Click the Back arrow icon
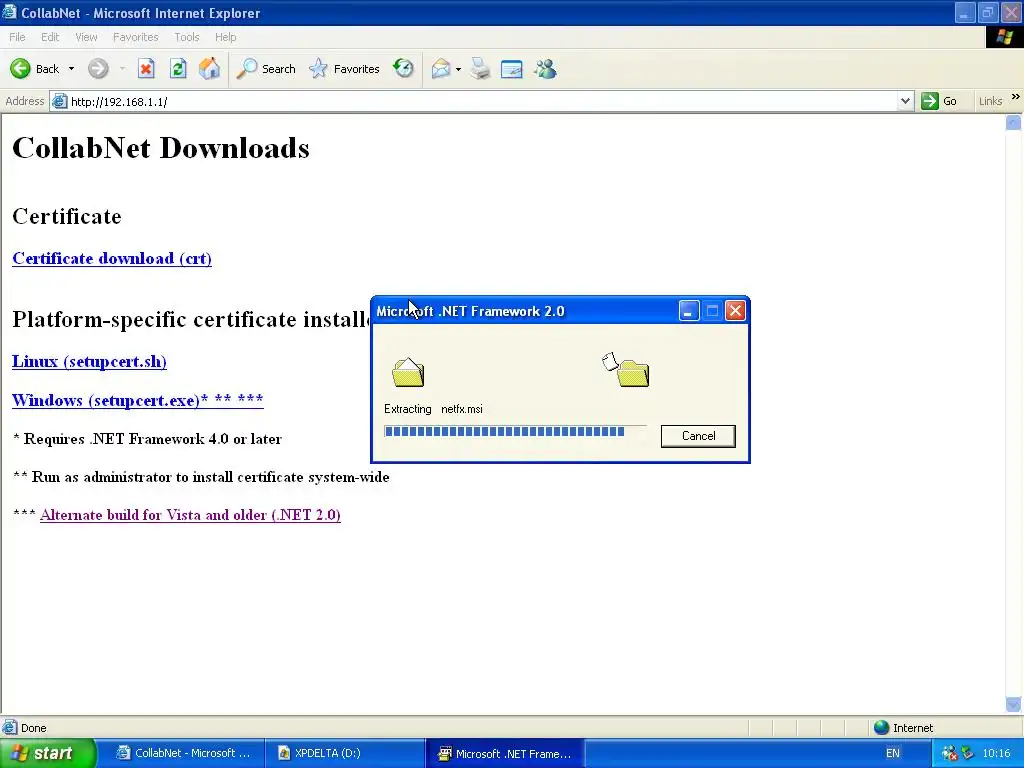Screen dimensions: 1024x768 20,69
